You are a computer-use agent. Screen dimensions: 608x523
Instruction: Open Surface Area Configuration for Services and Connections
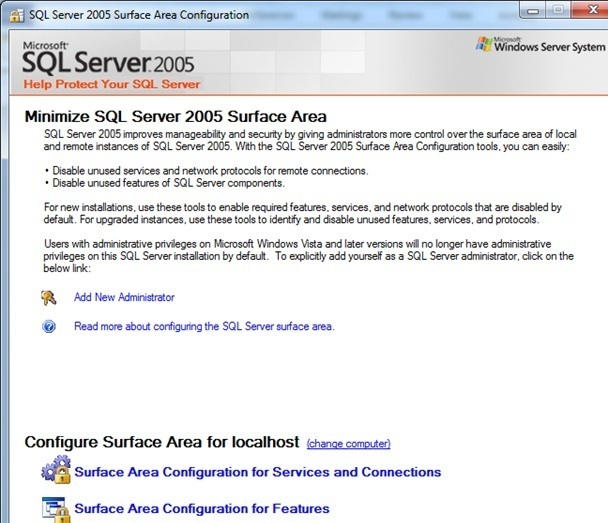coord(258,472)
